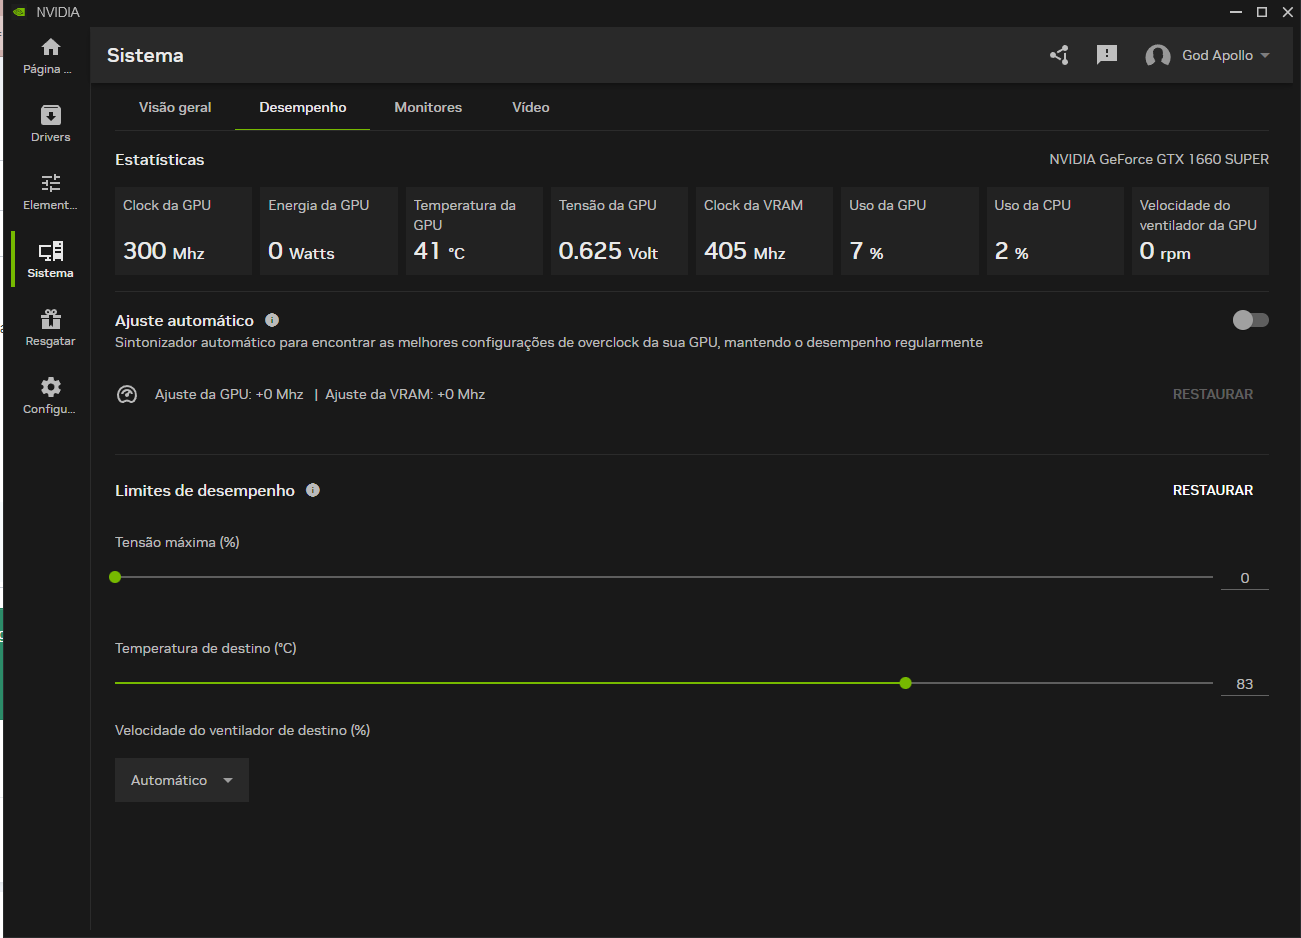Click the NVIDIA logo in title bar
The width and height of the screenshot is (1301, 938).
[x=19, y=12]
